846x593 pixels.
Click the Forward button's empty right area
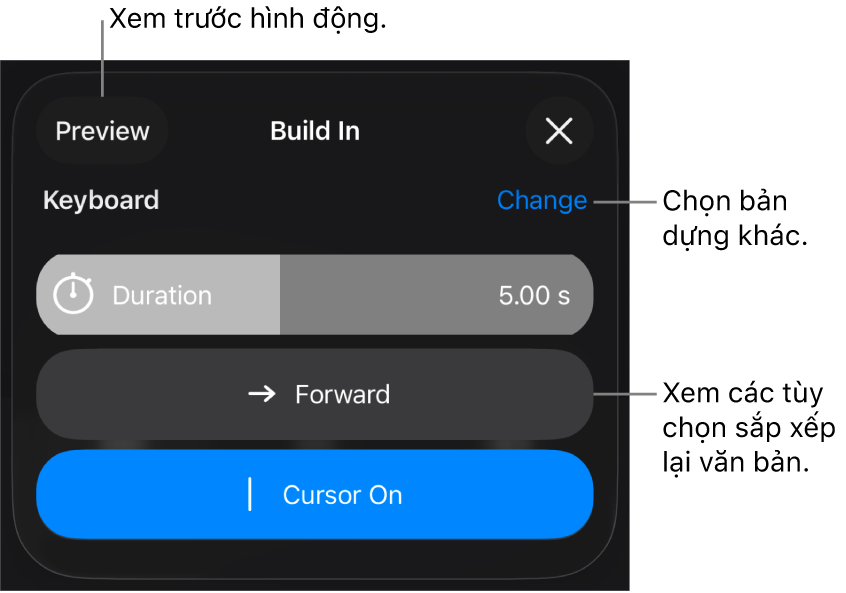pos(500,394)
